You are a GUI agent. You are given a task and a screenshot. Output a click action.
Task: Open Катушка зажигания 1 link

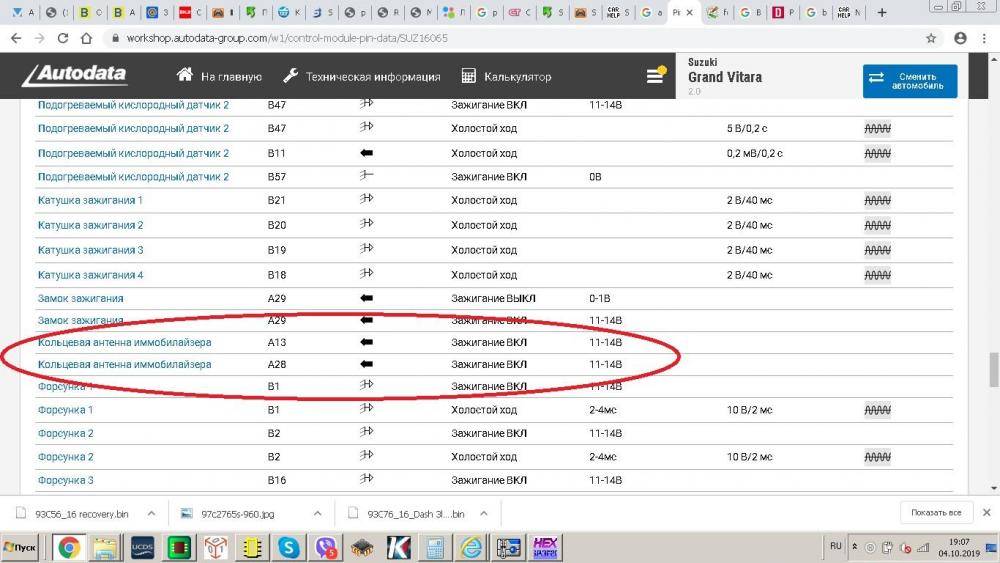[90, 201]
